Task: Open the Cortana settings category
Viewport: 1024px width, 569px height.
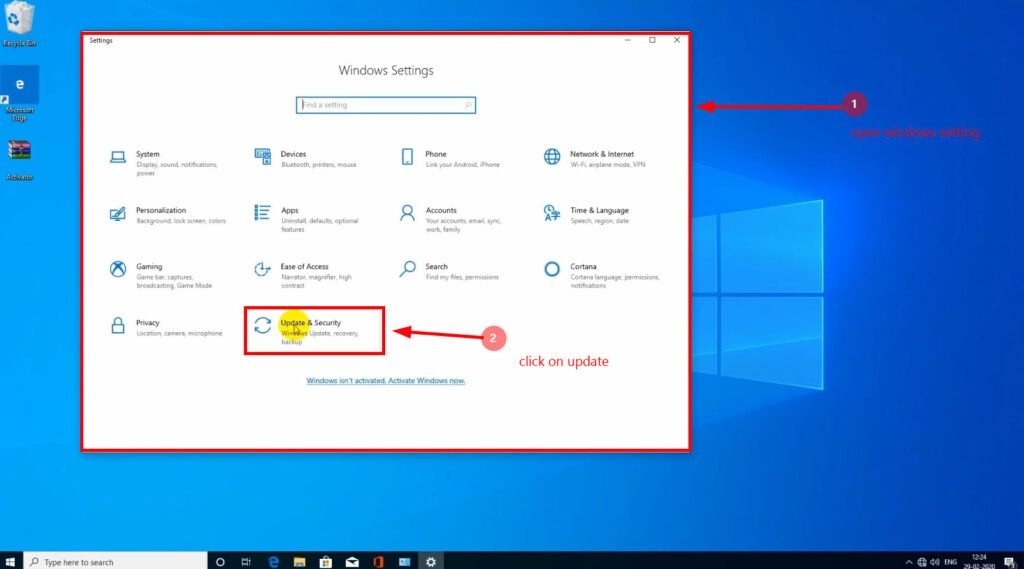Action: pos(601,276)
